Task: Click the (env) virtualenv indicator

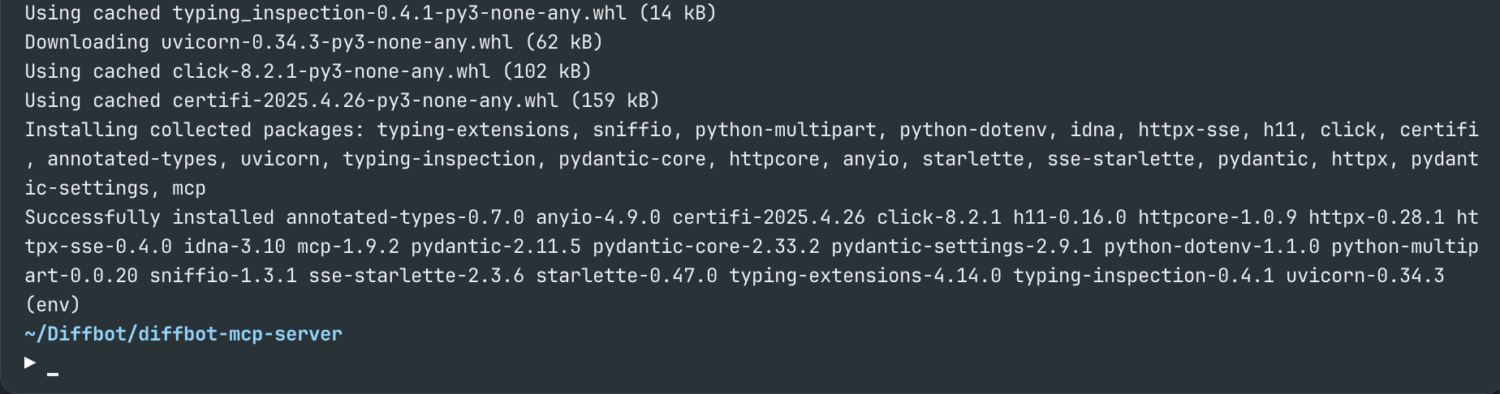Action: [52, 305]
